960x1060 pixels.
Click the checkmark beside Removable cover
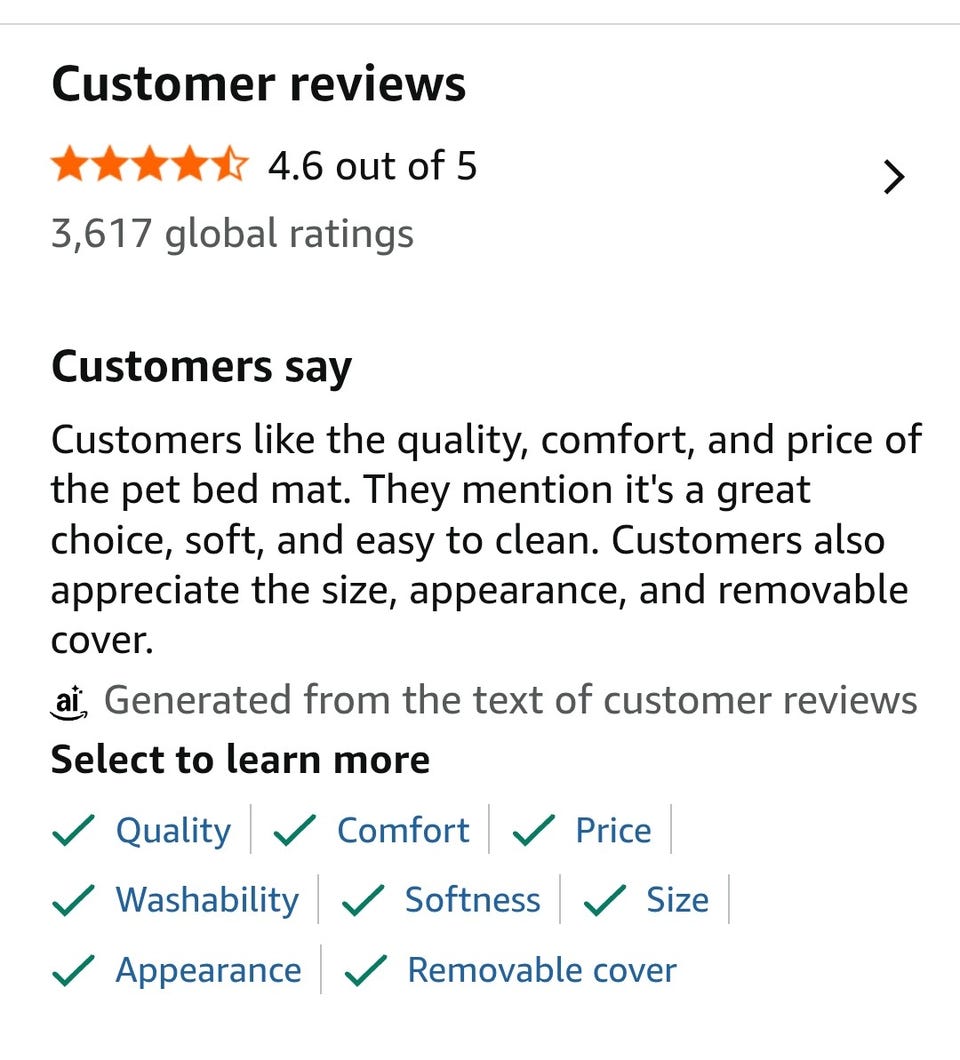pyautogui.click(x=366, y=971)
